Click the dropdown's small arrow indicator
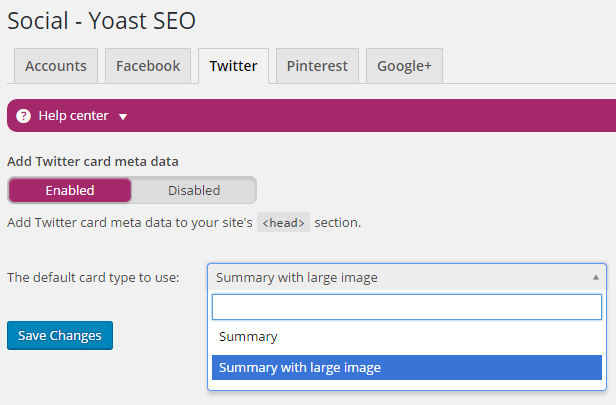 tap(596, 277)
